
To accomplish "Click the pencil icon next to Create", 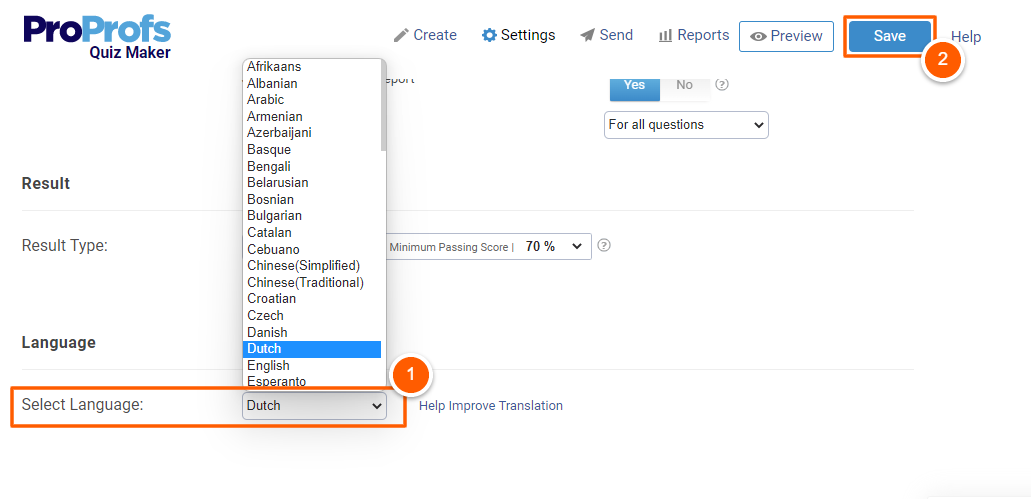I will [401, 35].
